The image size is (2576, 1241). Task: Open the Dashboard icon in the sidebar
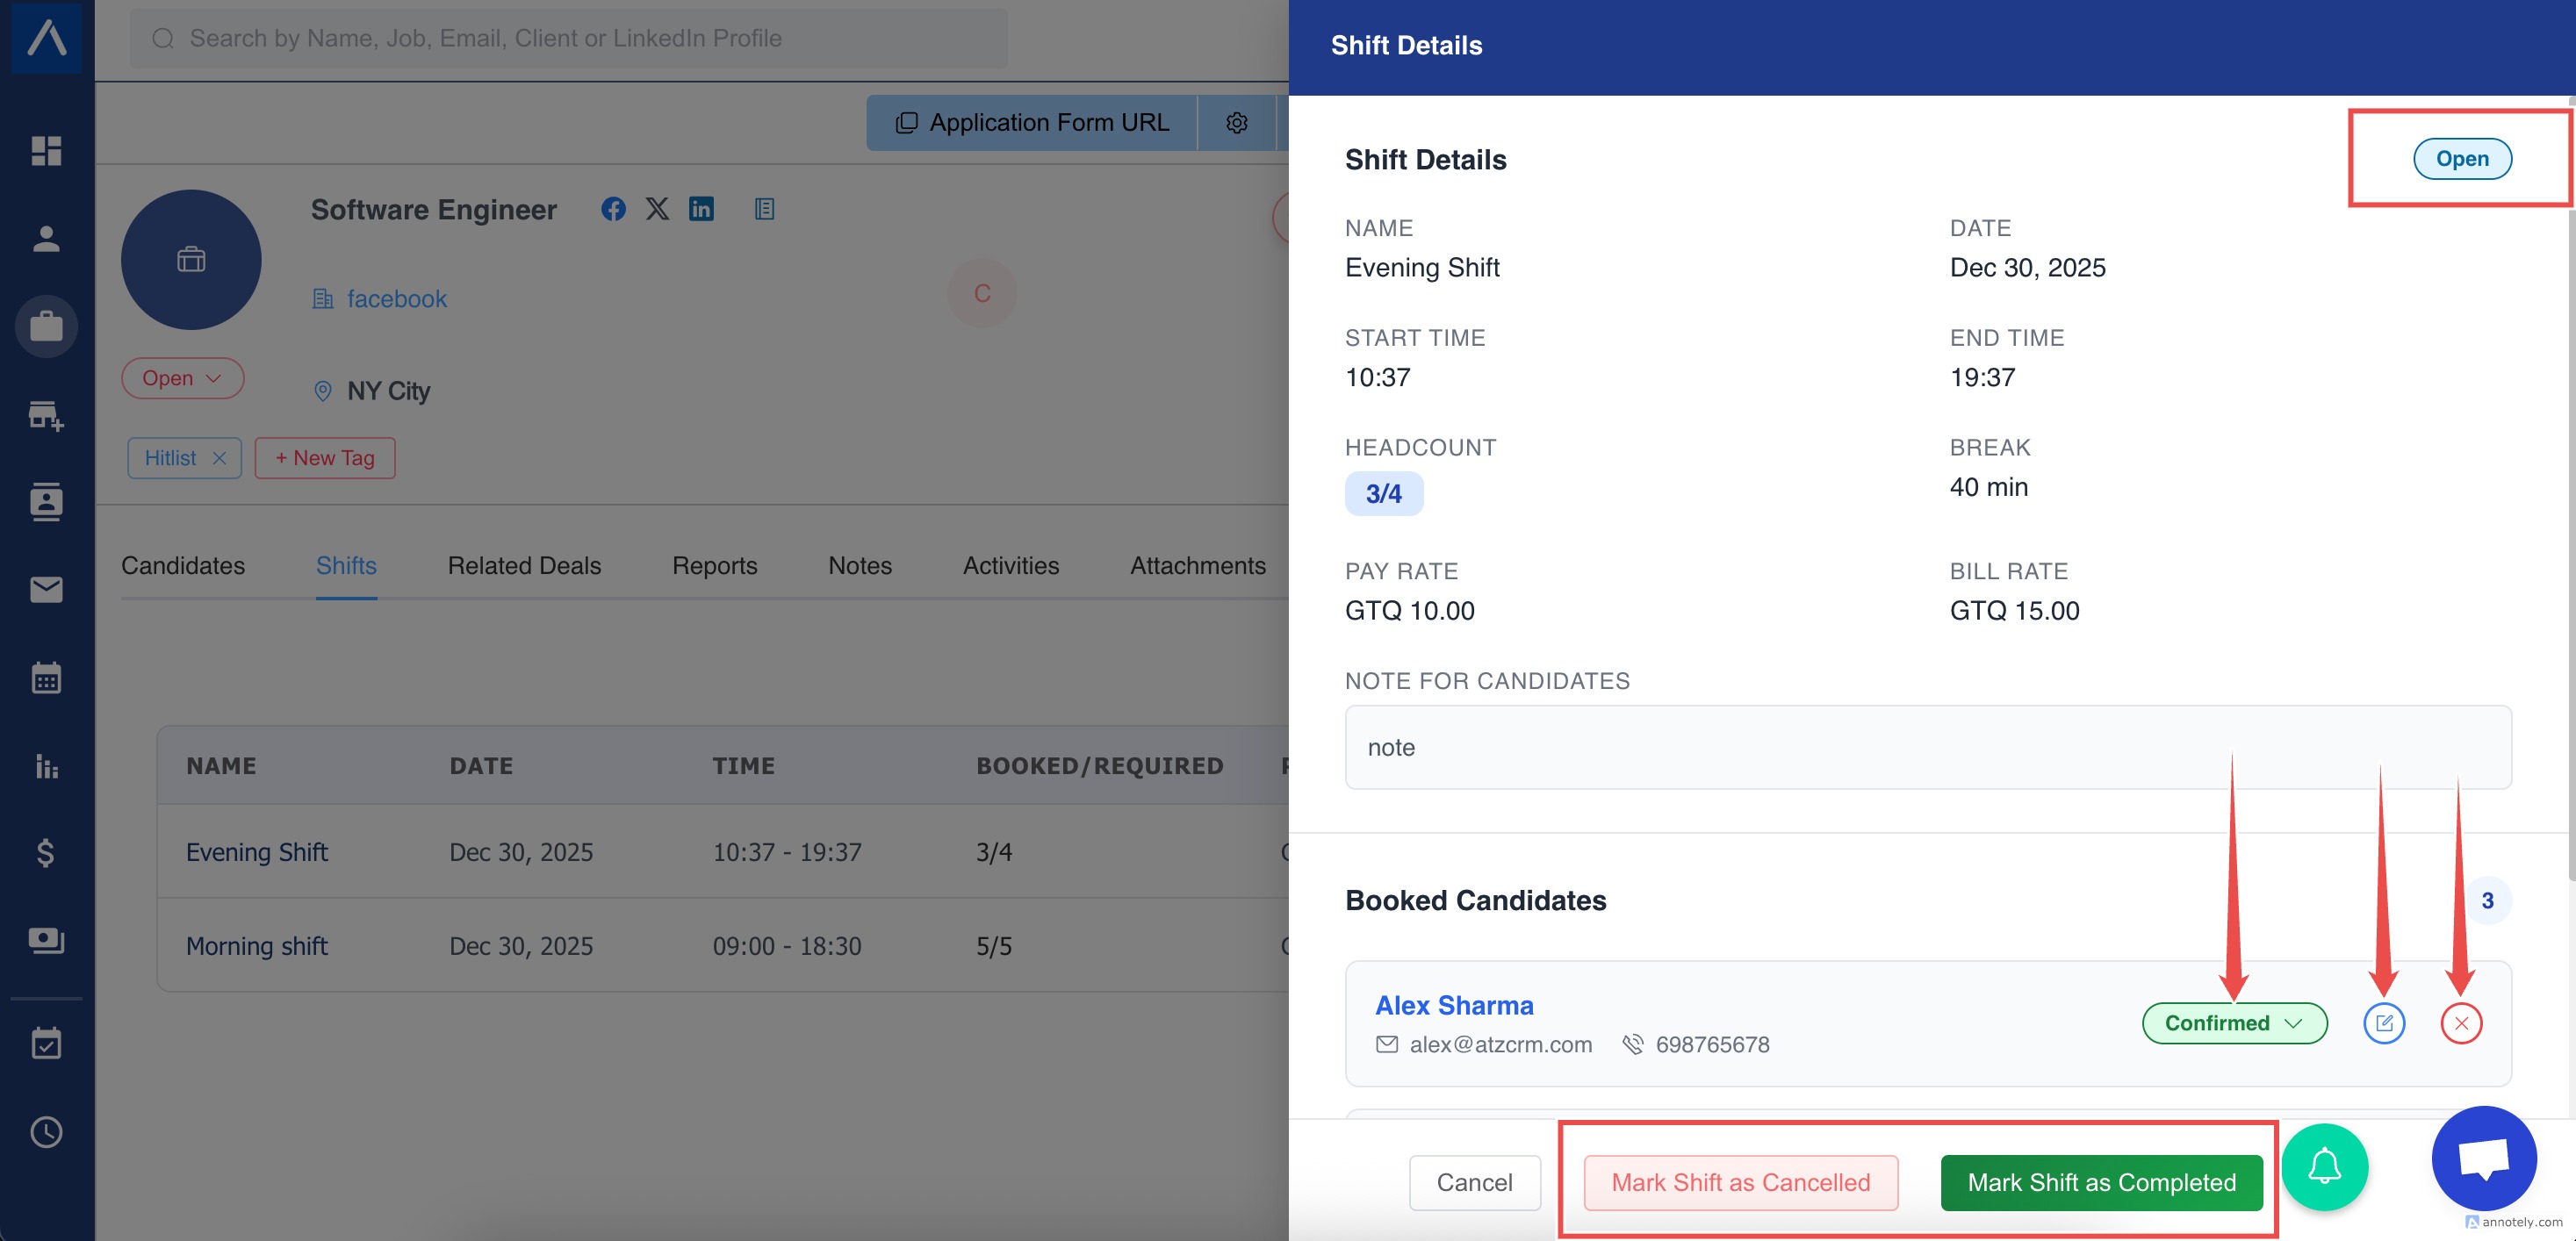pos(46,150)
